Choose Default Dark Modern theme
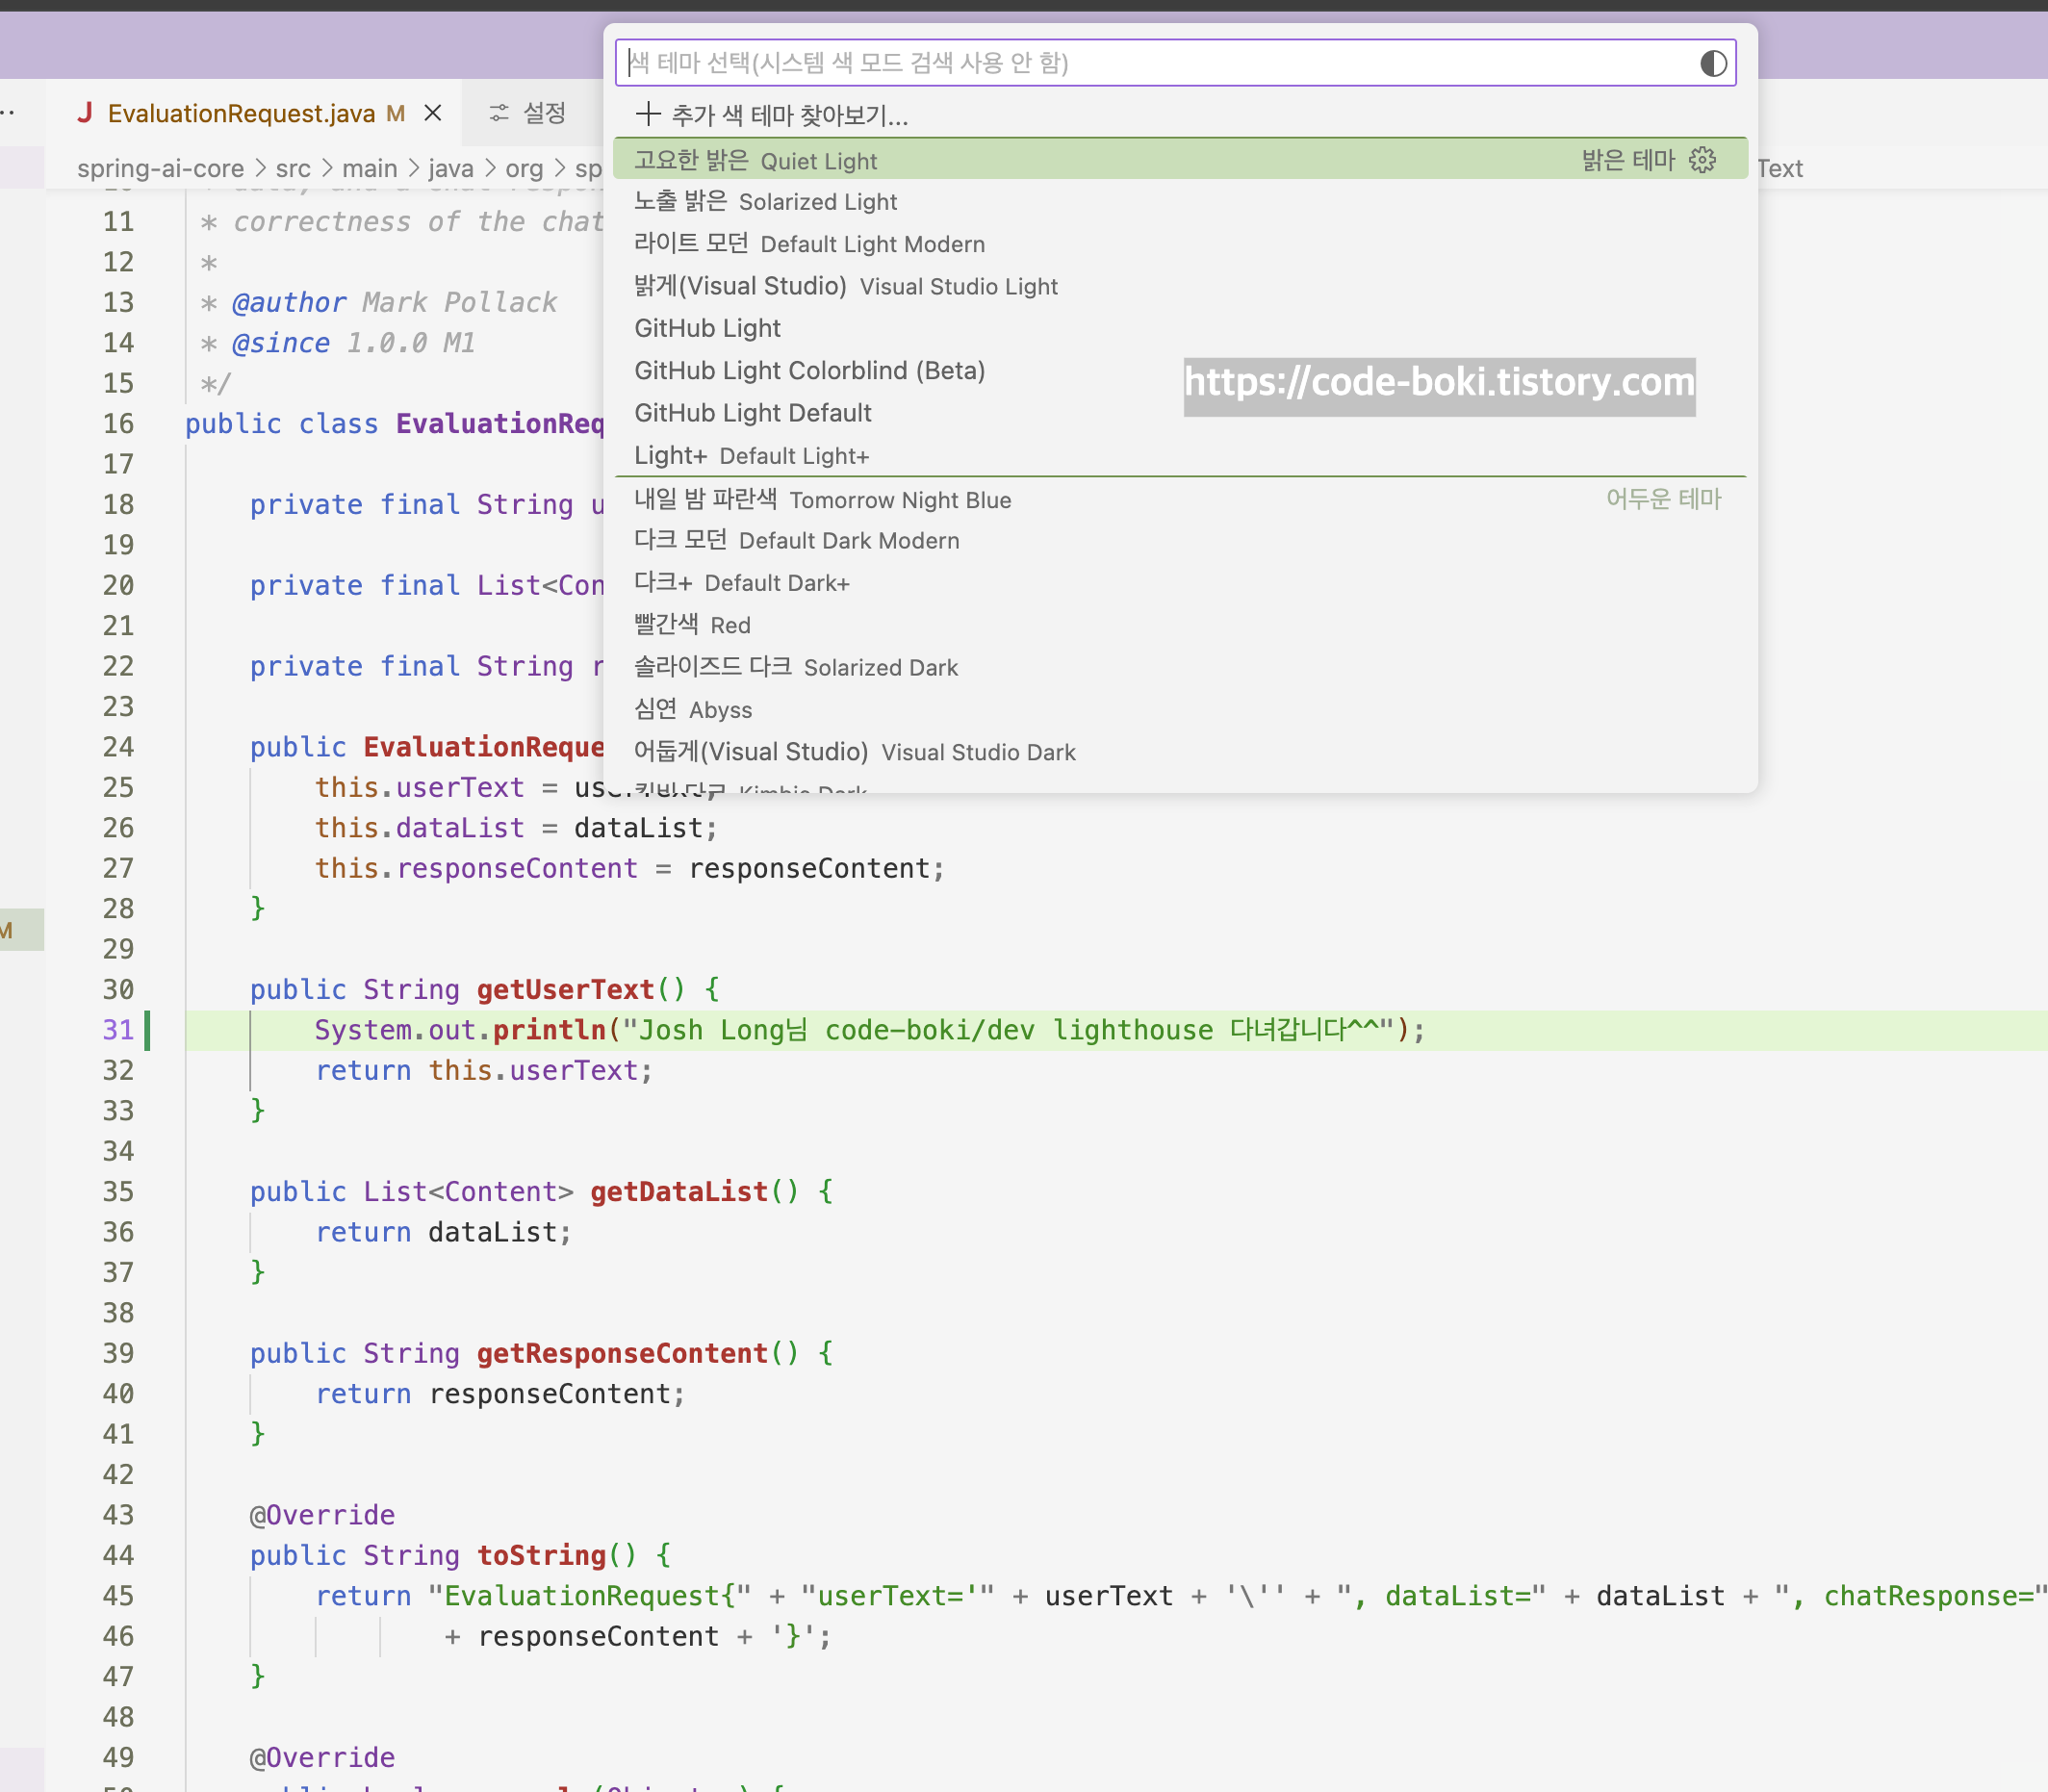Screen dimensions: 2048x1792 pyautogui.click(x=797, y=541)
